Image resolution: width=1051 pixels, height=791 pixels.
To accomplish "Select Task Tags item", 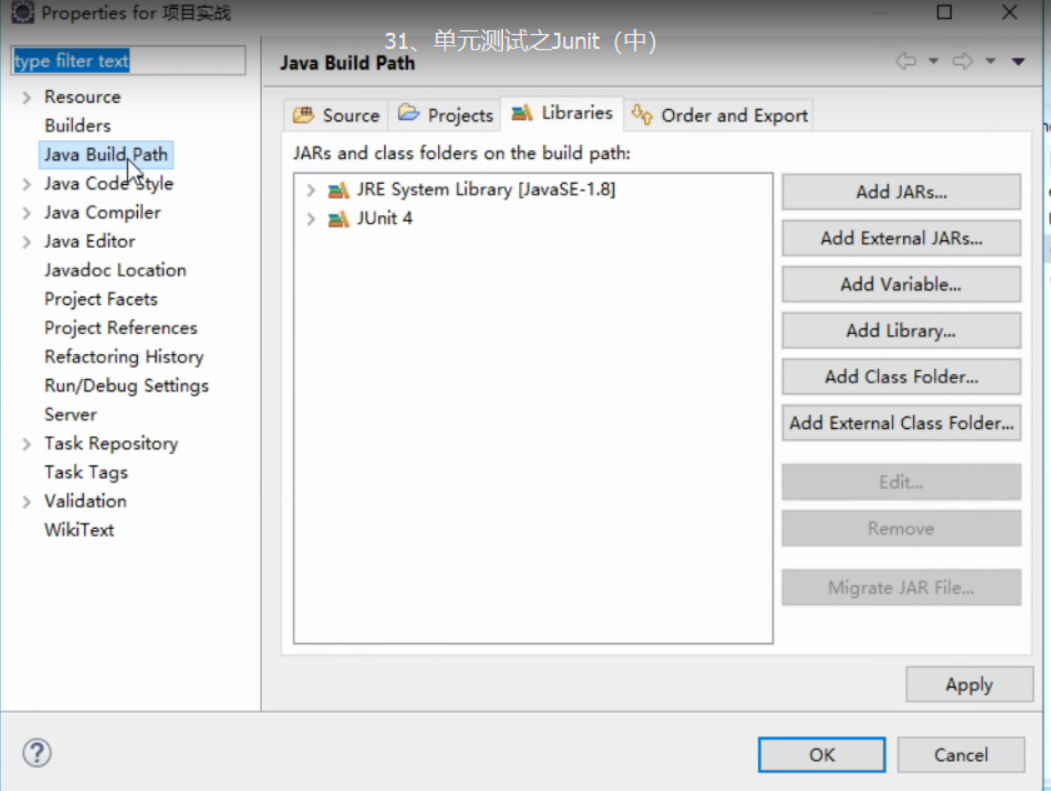I will [x=86, y=472].
